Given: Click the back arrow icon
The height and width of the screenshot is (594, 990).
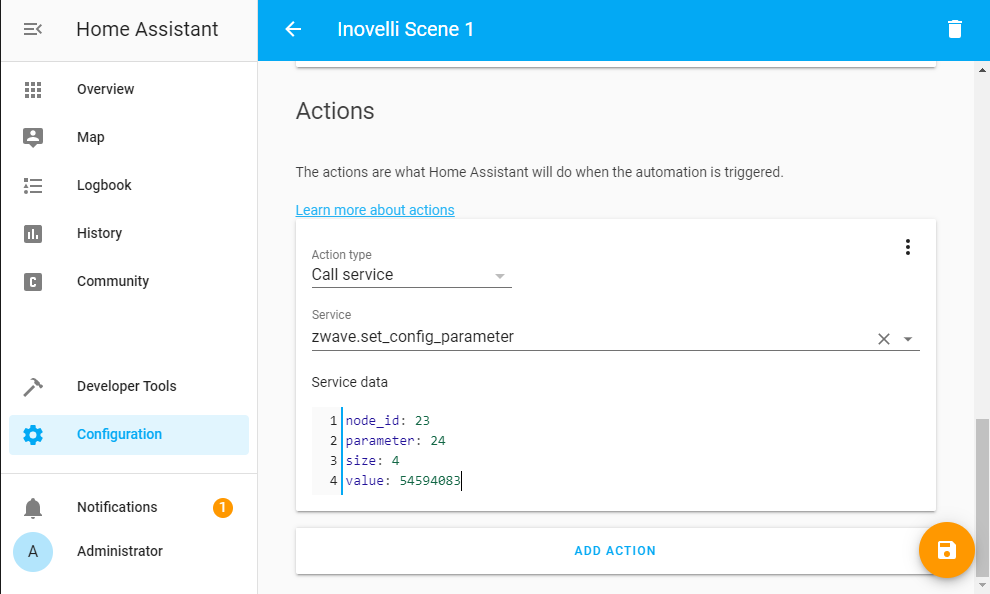Looking at the screenshot, I should 293,30.
